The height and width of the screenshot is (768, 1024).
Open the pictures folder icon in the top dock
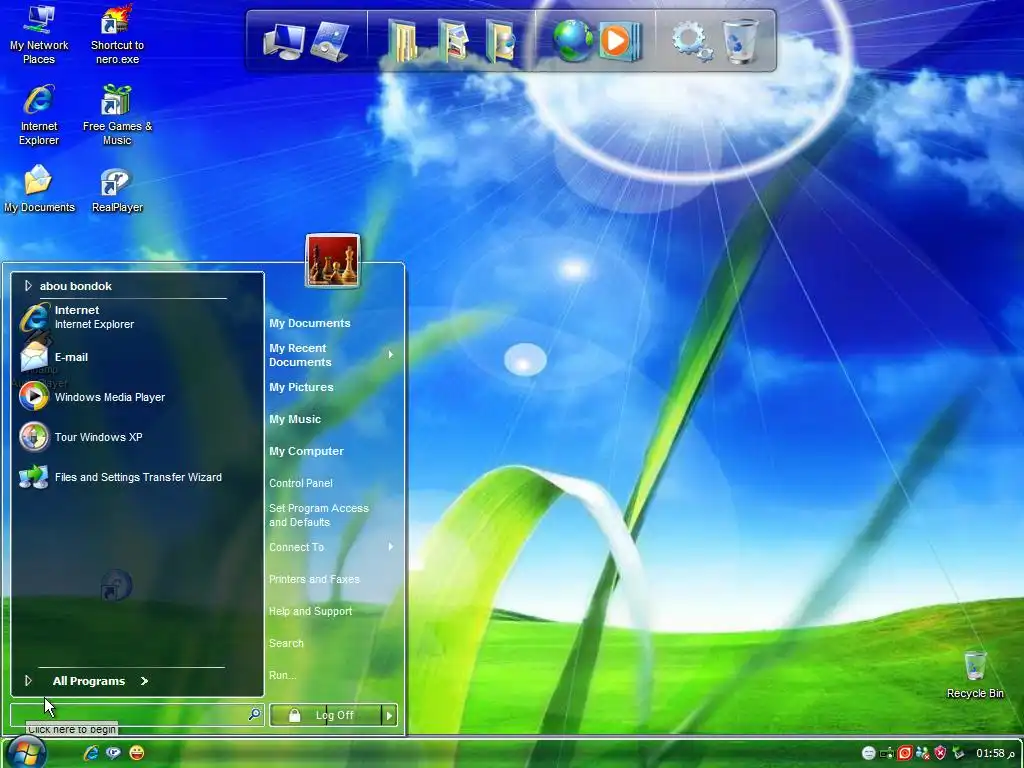453,41
